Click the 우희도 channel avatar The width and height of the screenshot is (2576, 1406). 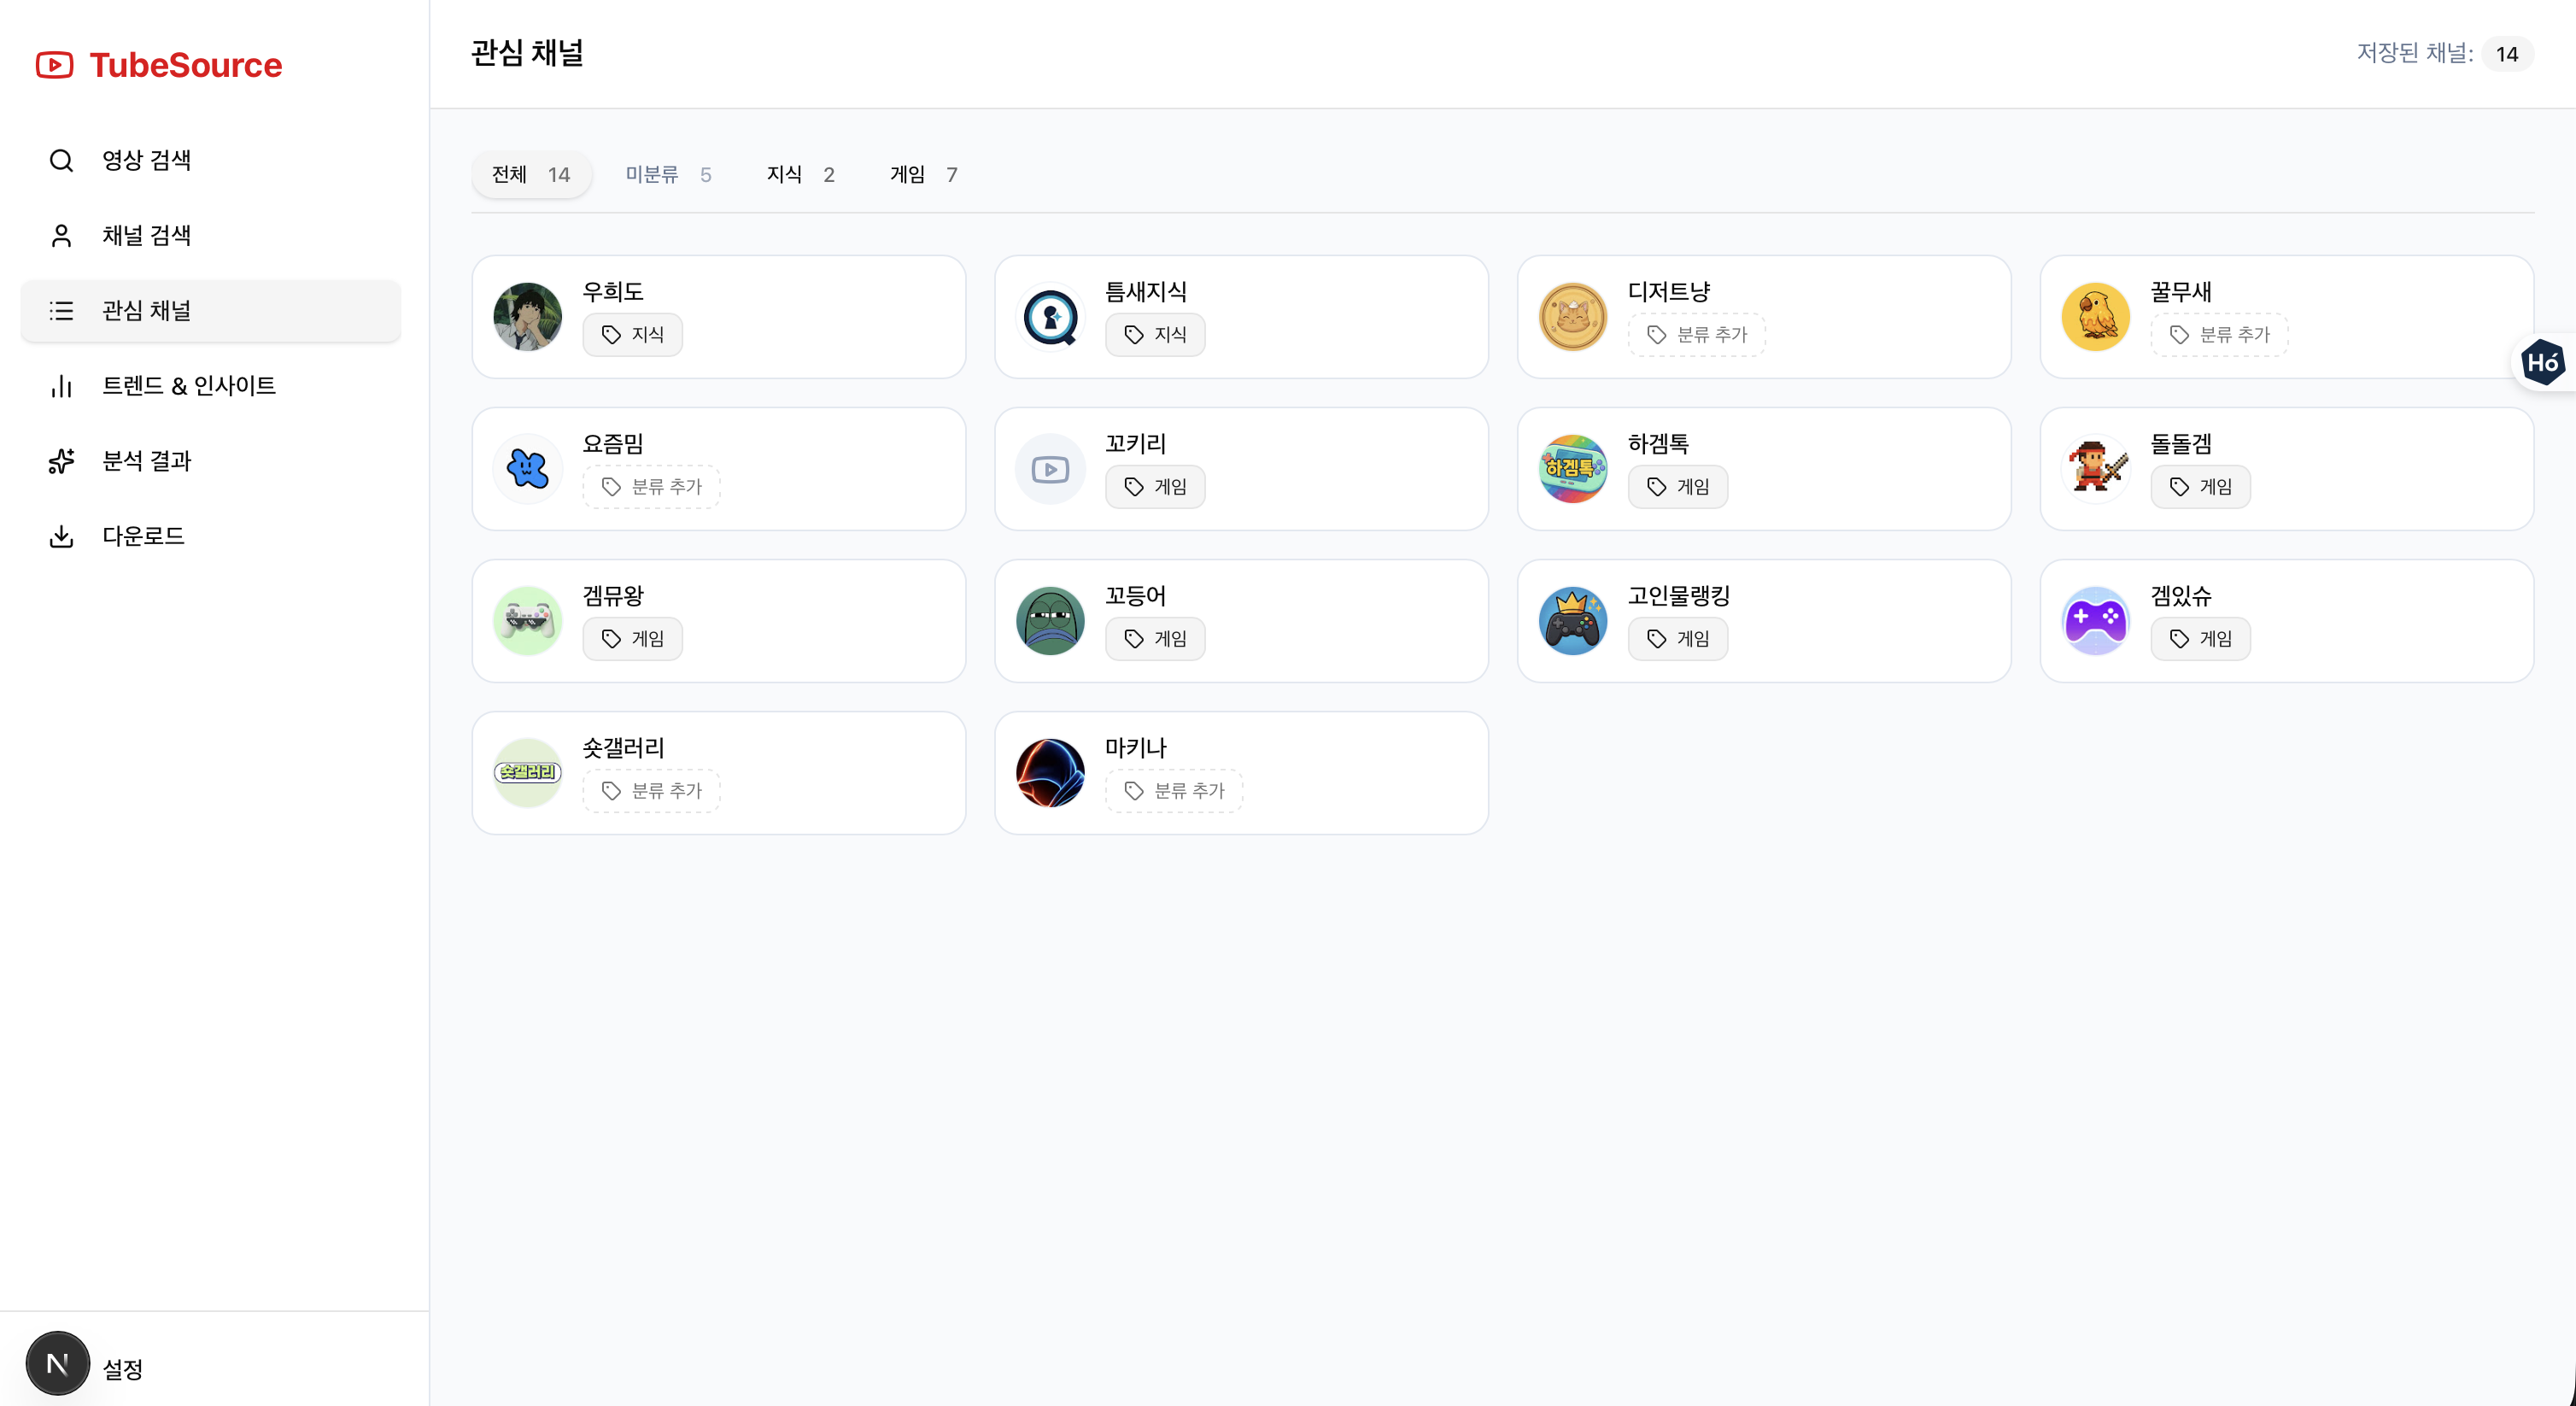point(527,316)
